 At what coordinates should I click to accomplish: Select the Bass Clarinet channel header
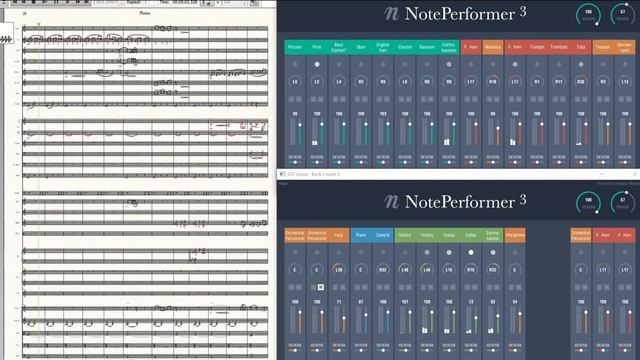tap(339, 47)
